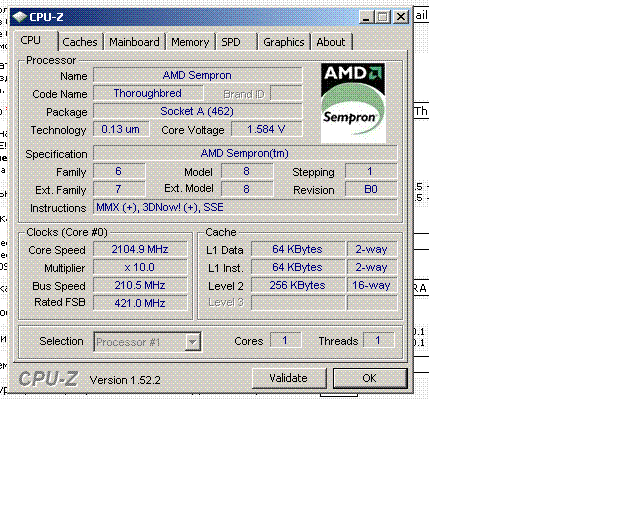The image size is (640, 512).
Task: Click the Technology value 0.13 um
Action: coord(121,129)
